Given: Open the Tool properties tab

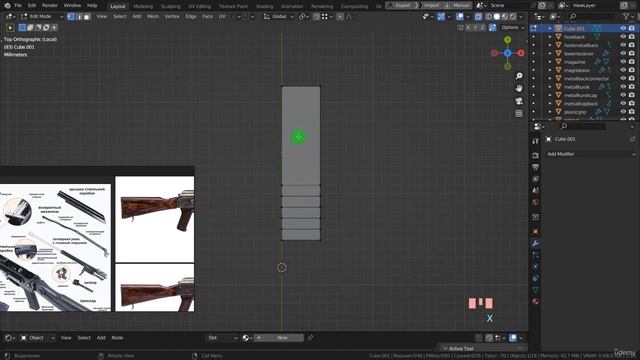Looking at the screenshot, I should (536, 141).
